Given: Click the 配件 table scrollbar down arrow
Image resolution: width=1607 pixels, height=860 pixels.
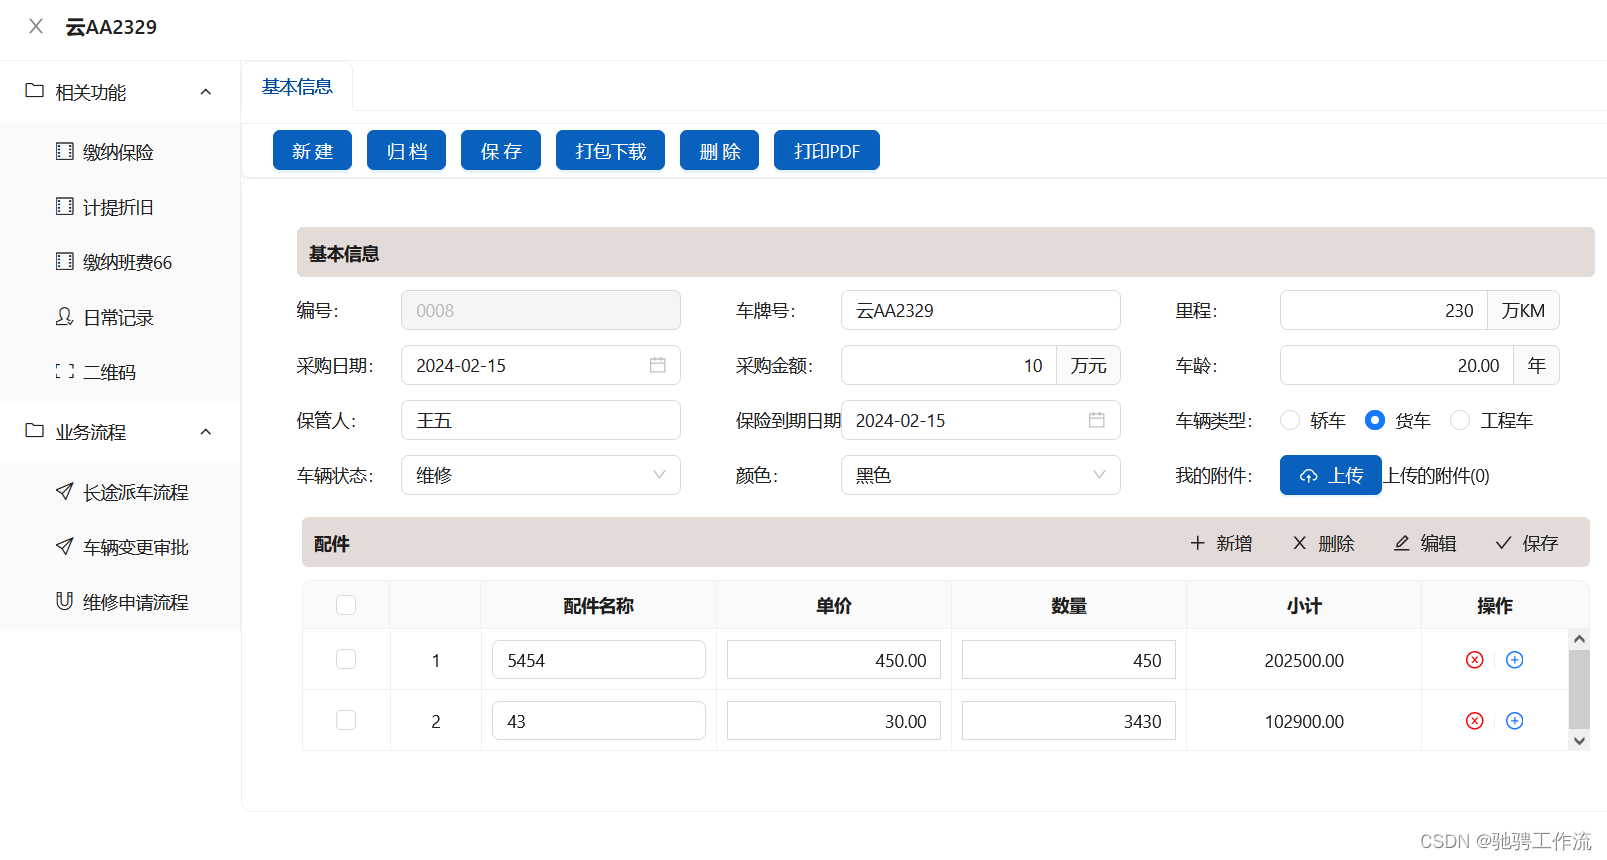Looking at the screenshot, I should [x=1579, y=741].
